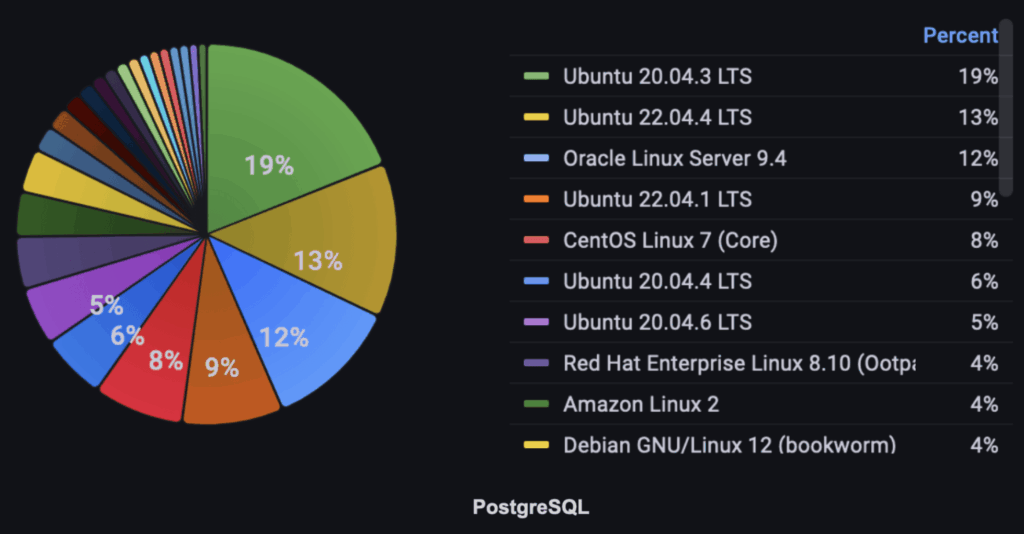Click the green Ubuntu 20.04.3 LTS legend swatch
This screenshot has height=534, width=1024.
click(536, 76)
